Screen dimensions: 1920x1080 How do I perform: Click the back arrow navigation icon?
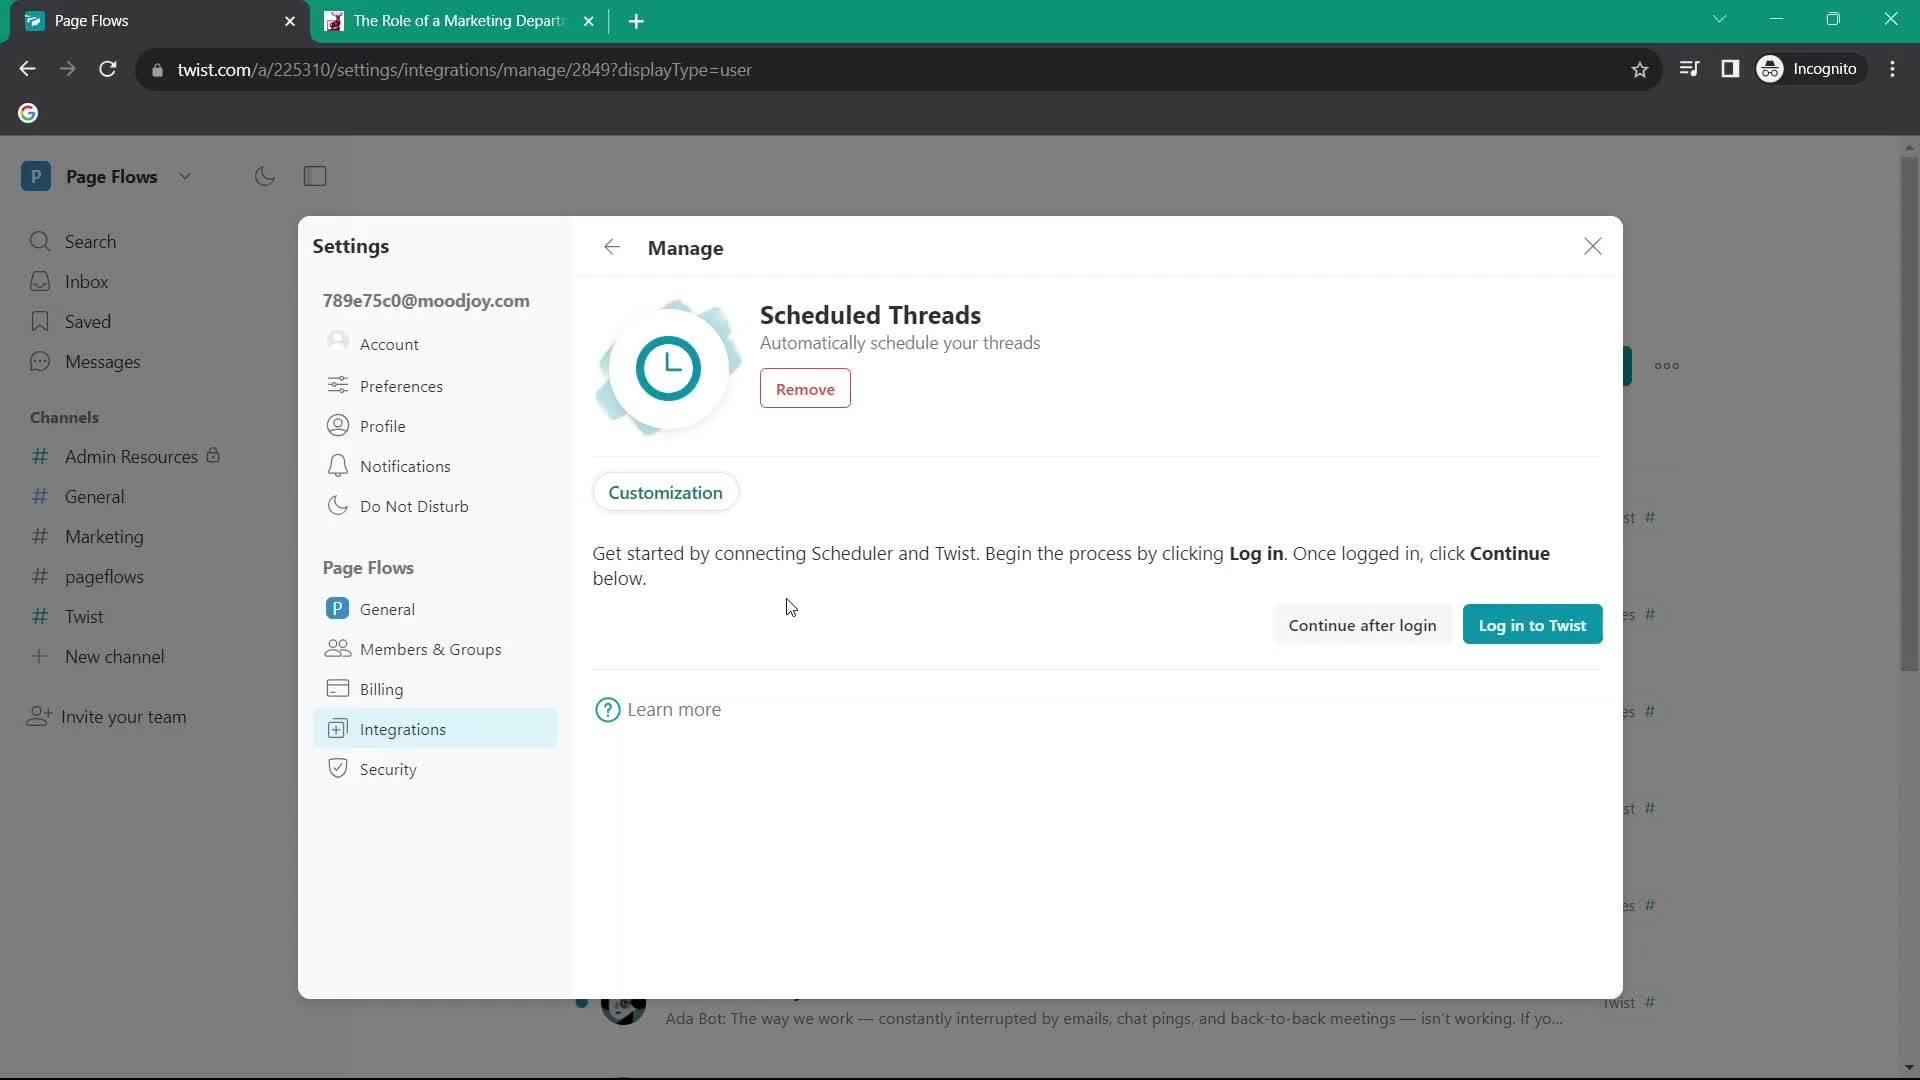point(611,247)
